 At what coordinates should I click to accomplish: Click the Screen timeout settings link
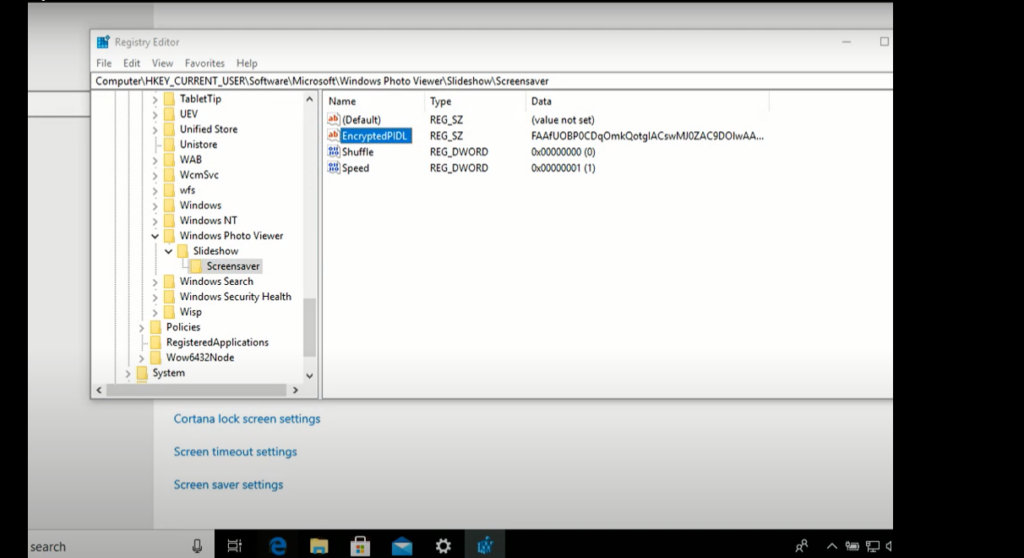click(x=235, y=452)
